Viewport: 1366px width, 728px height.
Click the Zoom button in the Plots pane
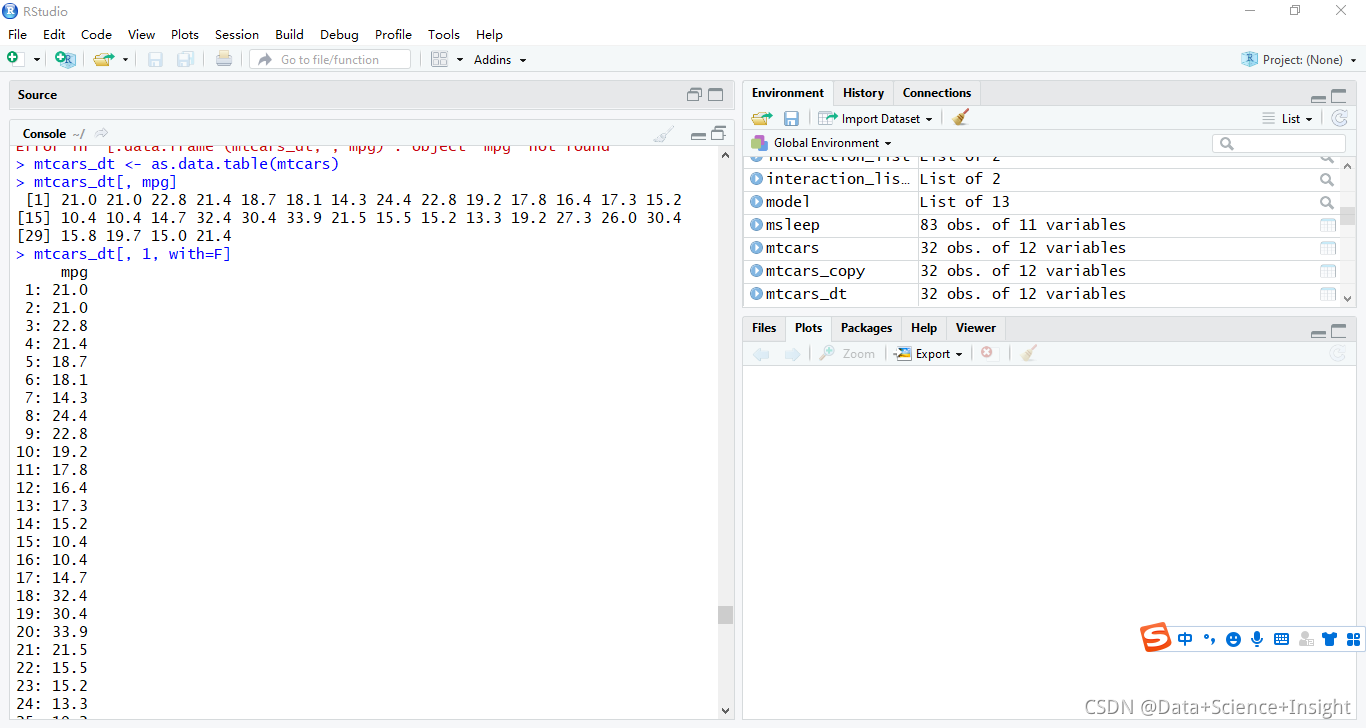(847, 353)
